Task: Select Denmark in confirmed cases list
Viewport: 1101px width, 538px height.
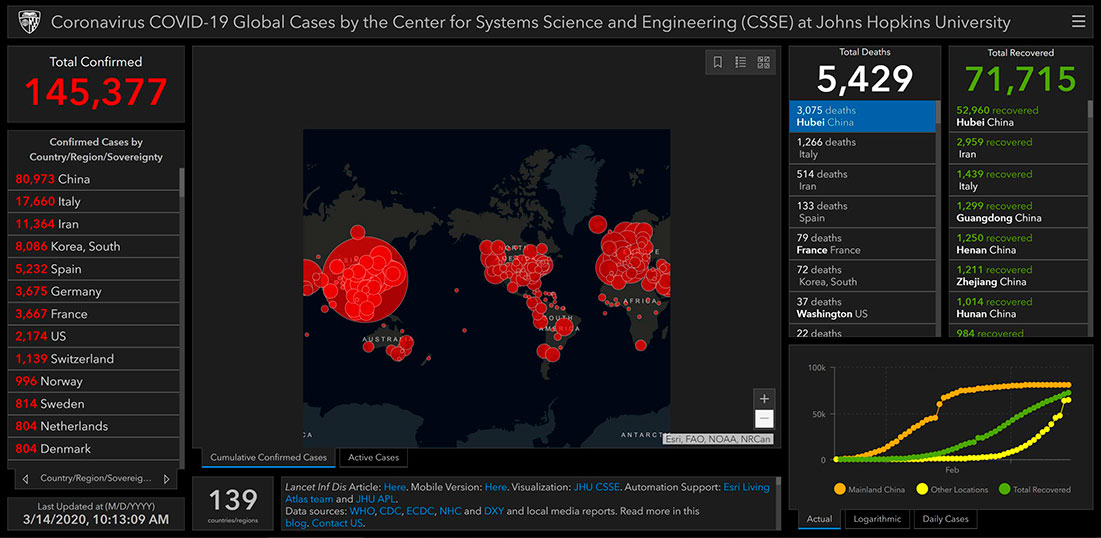Action: 94,449
